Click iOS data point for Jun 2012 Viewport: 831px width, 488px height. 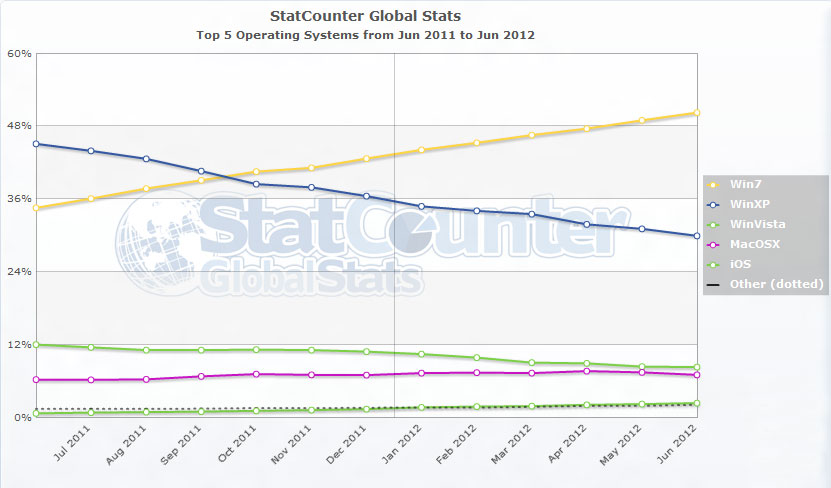coord(697,403)
